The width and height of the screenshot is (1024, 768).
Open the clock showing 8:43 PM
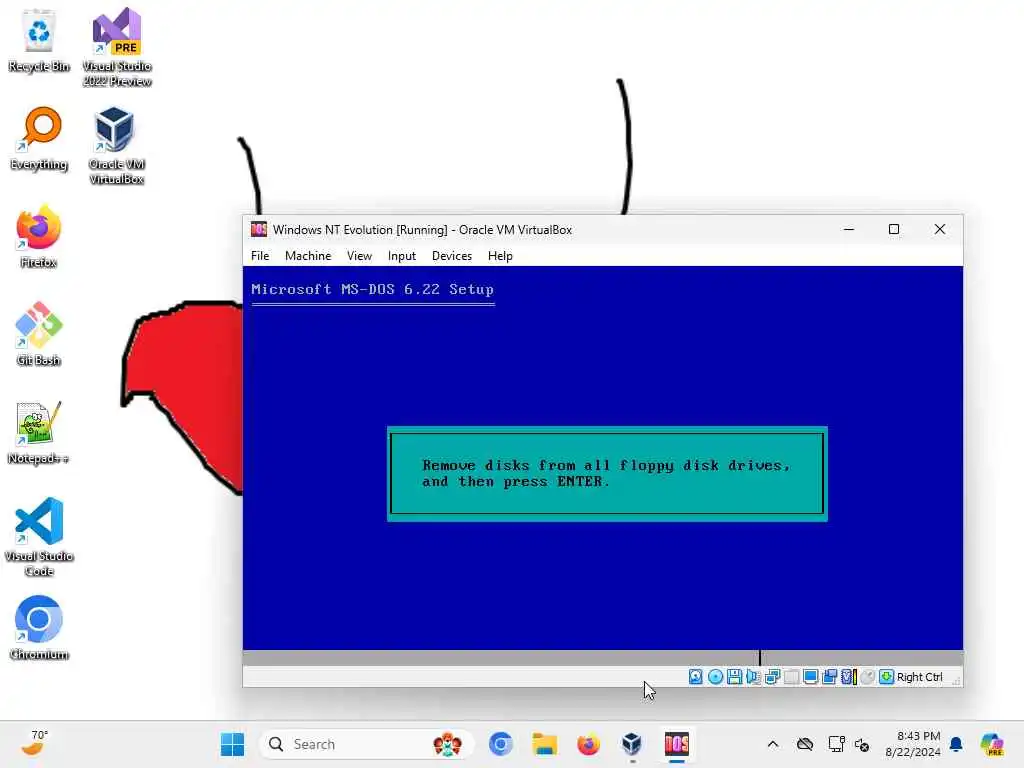click(x=912, y=744)
